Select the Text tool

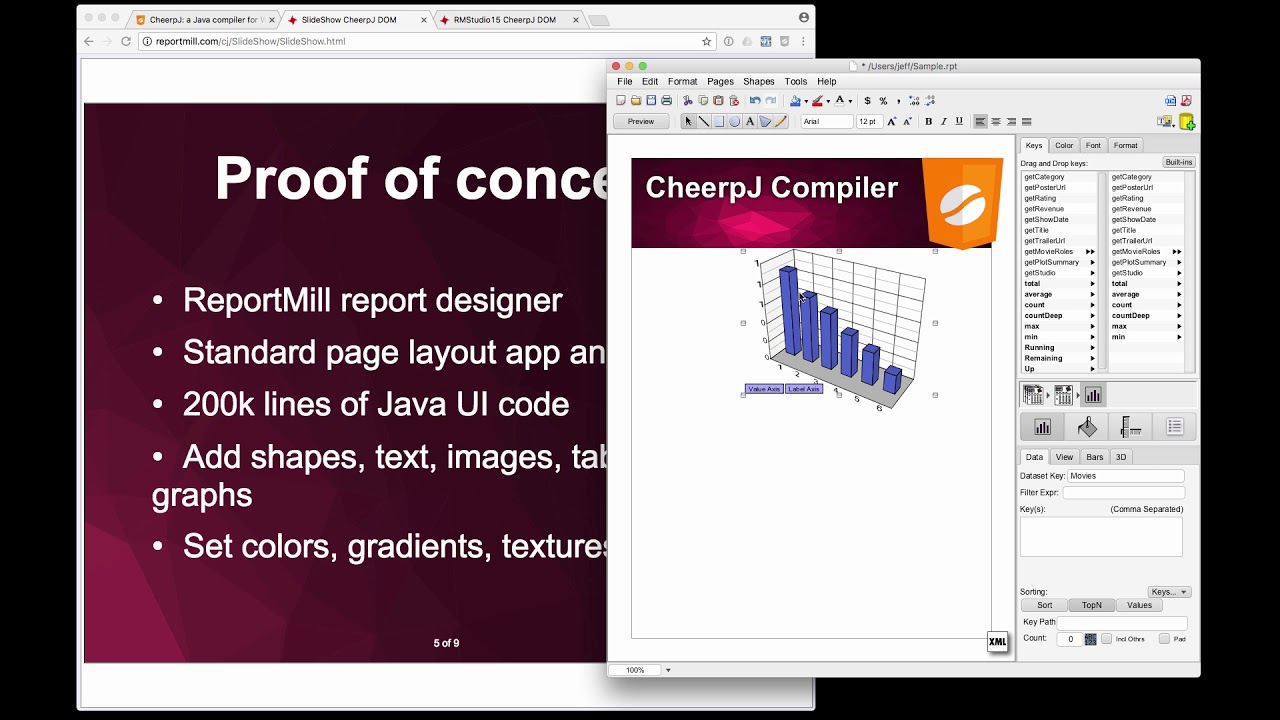(750, 121)
